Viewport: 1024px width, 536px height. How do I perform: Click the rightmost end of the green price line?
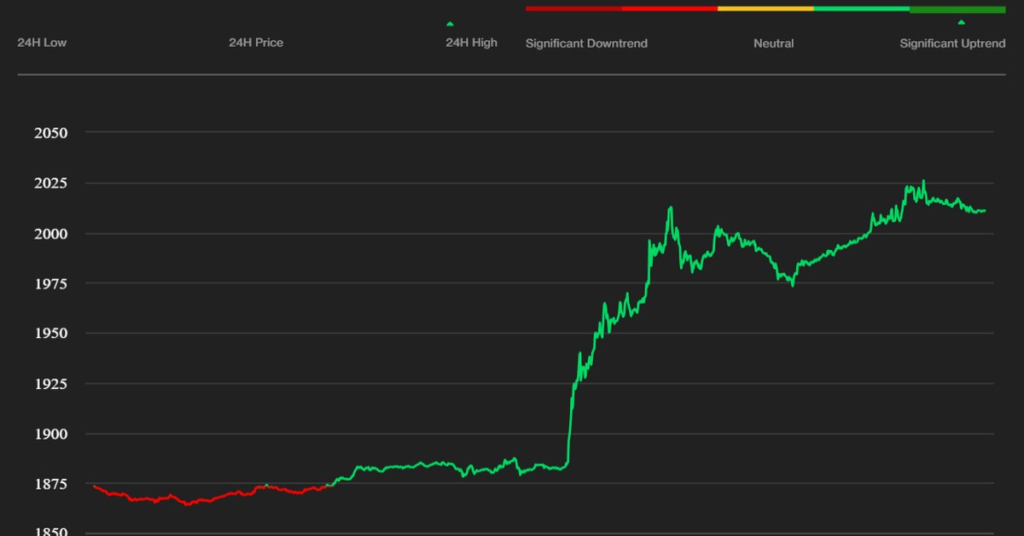984,211
